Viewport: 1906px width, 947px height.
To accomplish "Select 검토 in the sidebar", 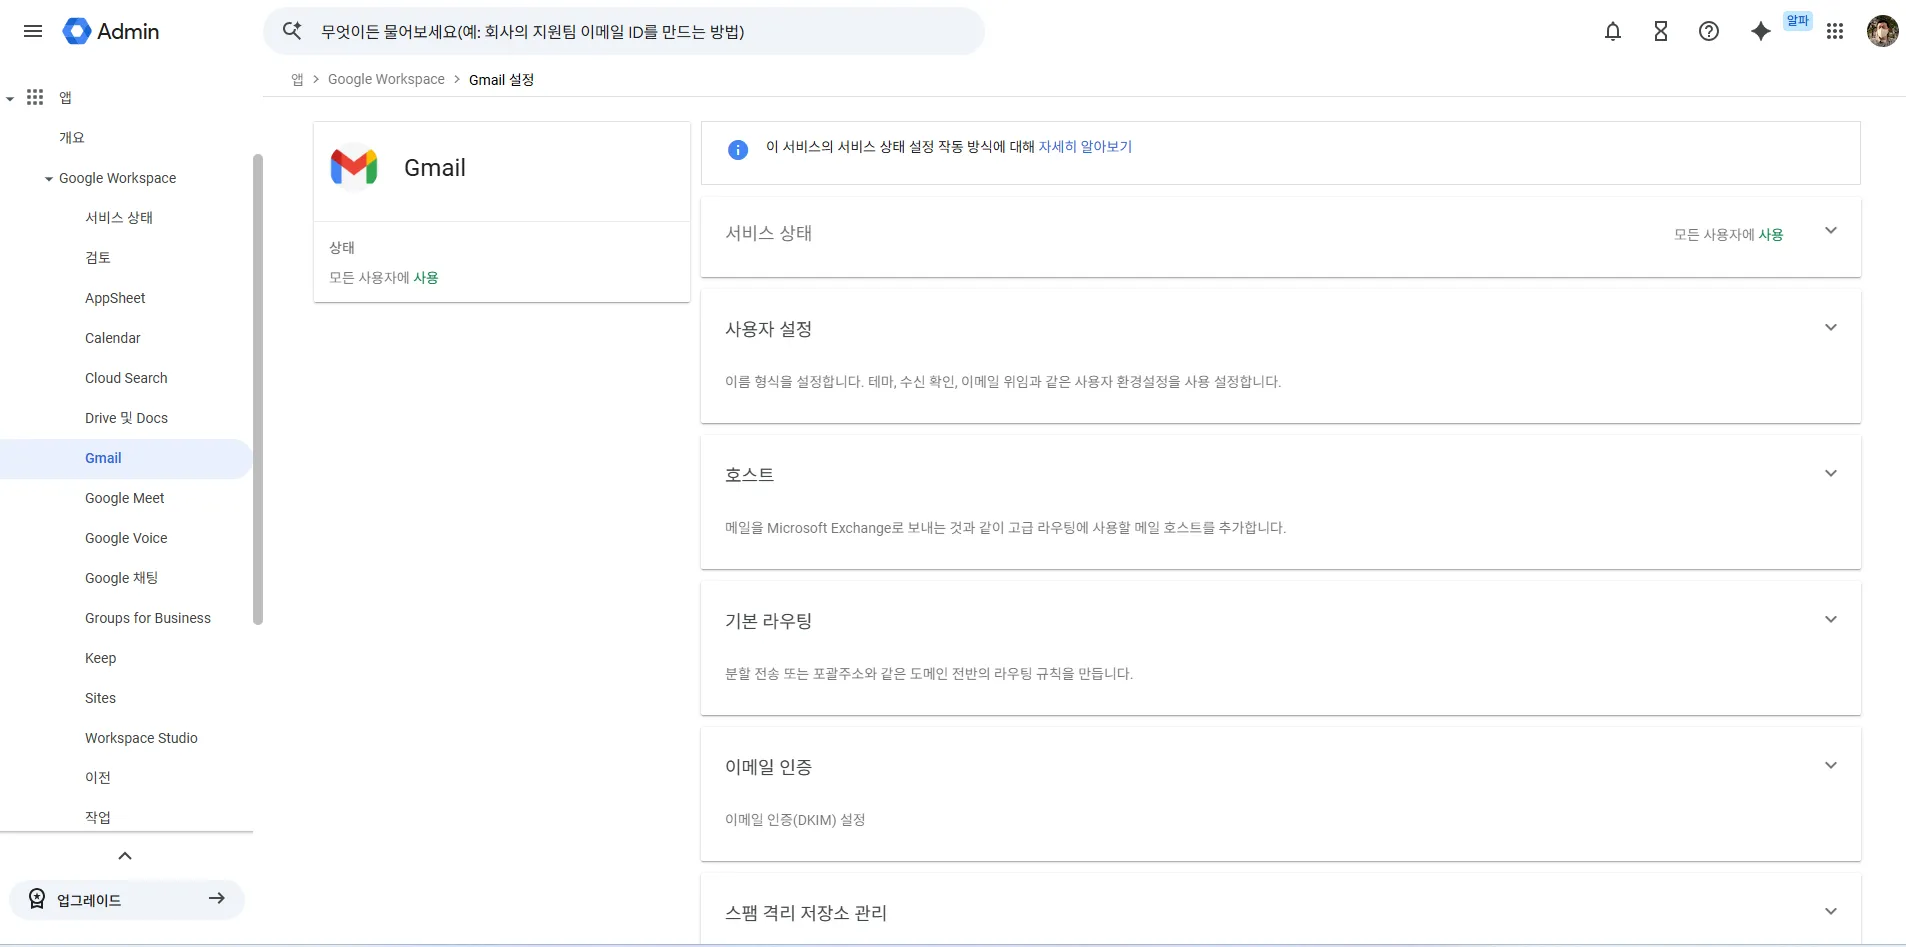I will pyautogui.click(x=98, y=258).
